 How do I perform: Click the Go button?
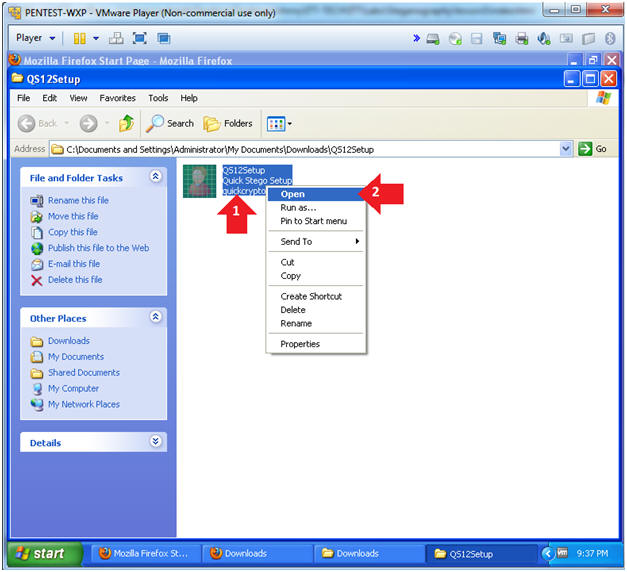pos(593,149)
